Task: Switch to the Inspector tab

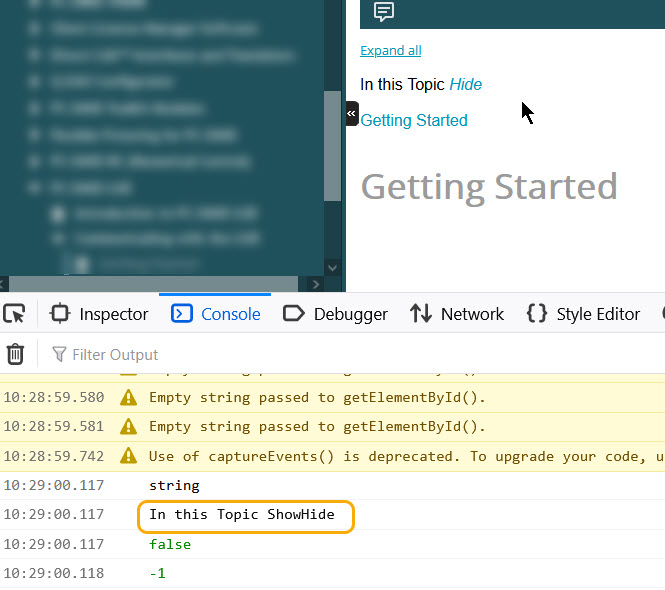Action: (99, 314)
